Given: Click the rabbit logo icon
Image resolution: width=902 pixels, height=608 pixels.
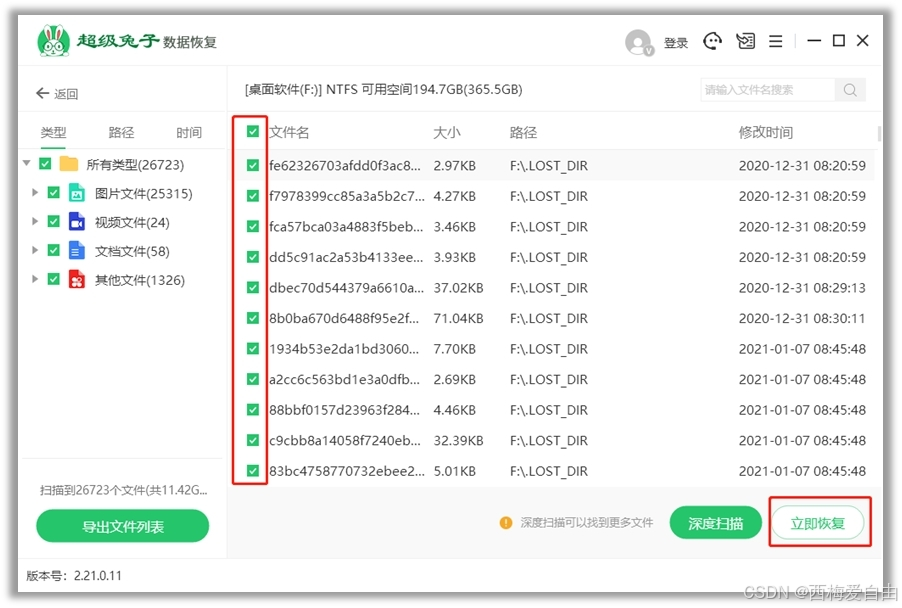Looking at the screenshot, I should 53,40.
